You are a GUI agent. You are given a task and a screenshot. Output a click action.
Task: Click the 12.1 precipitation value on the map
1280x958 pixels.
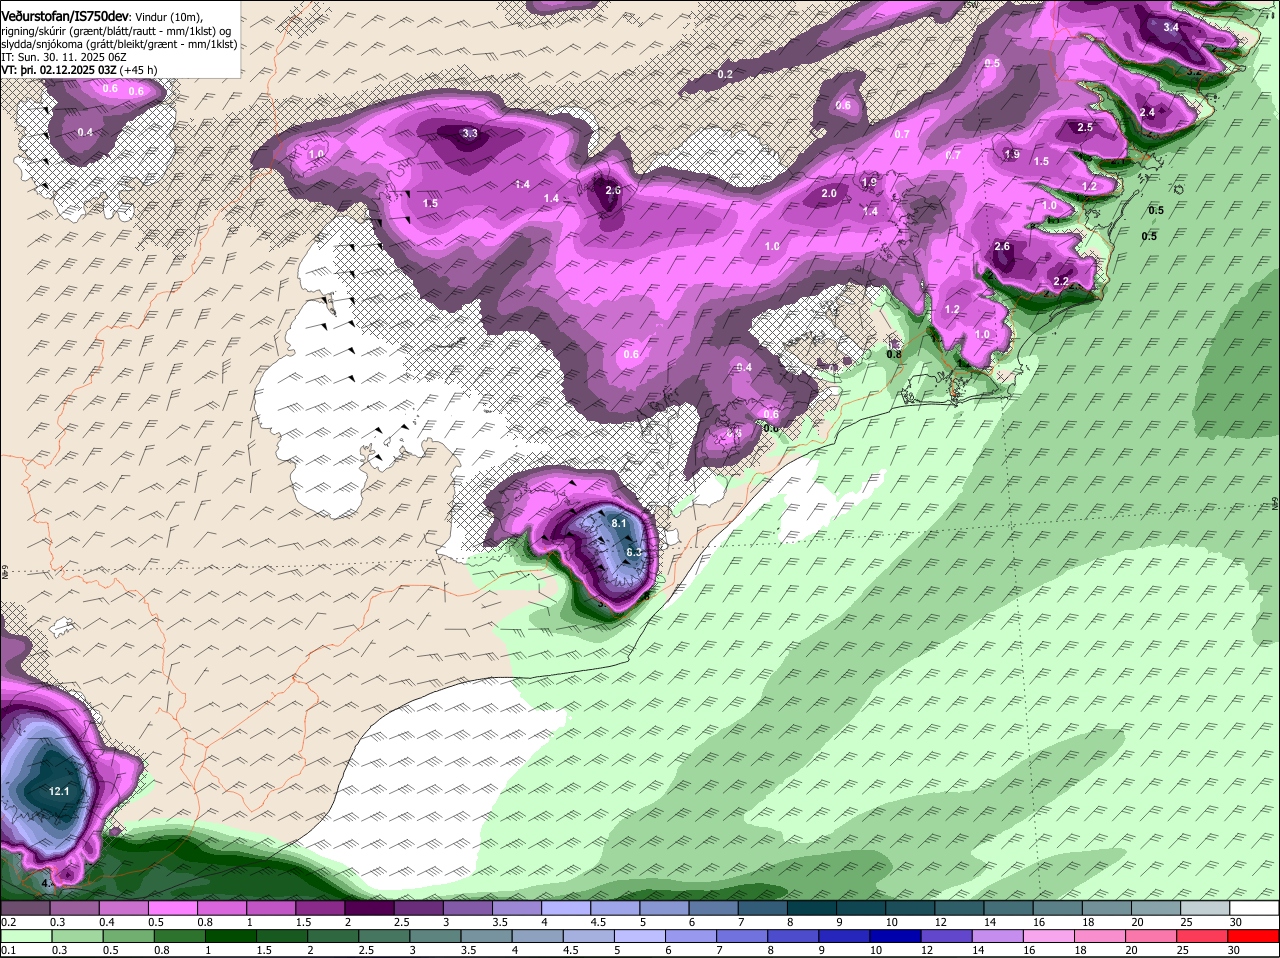tap(59, 791)
